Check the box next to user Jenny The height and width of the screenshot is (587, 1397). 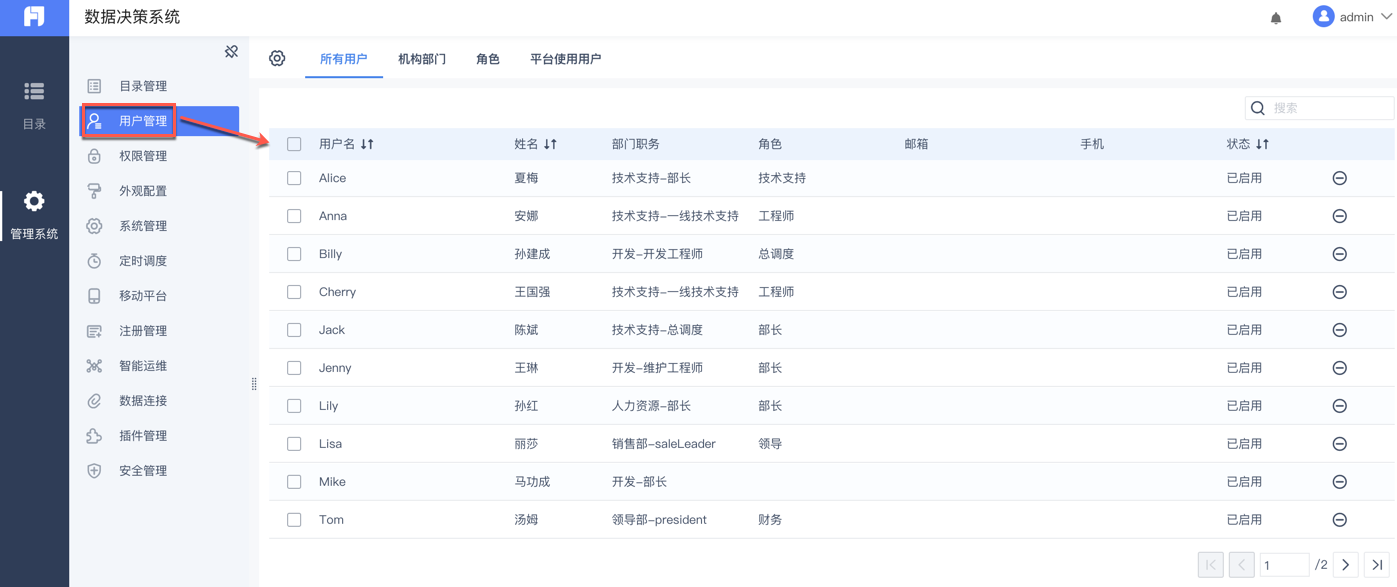pyautogui.click(x=294, y=368)
